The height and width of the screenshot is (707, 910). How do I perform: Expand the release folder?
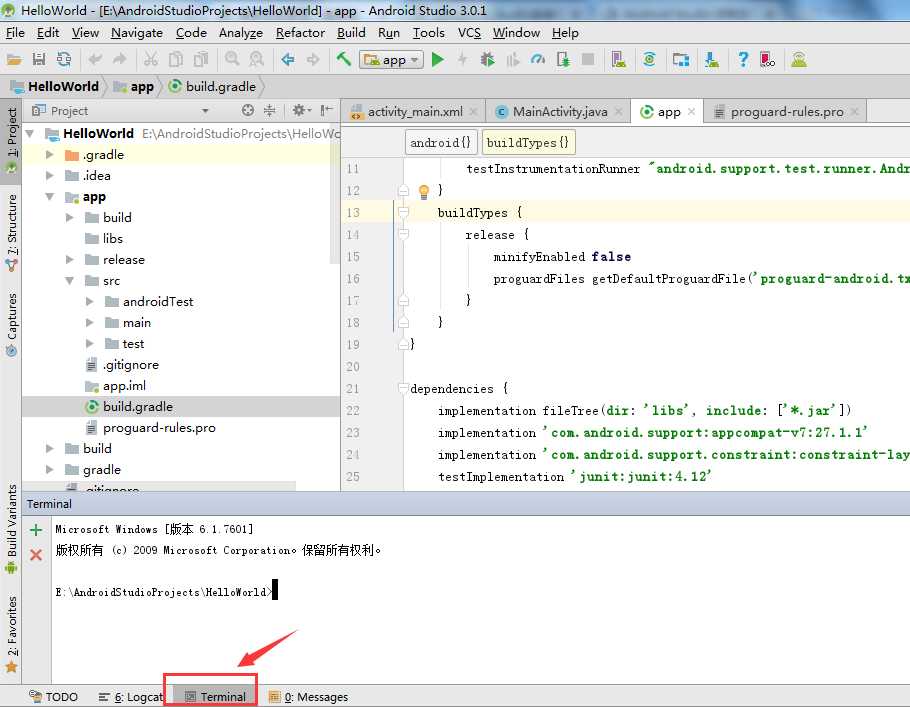(x=70, y=259)
